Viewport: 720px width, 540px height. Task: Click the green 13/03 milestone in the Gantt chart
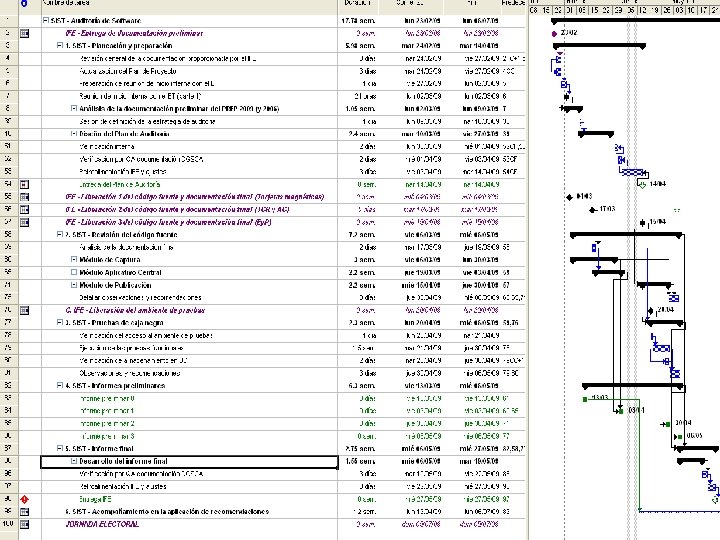[585, 399]
